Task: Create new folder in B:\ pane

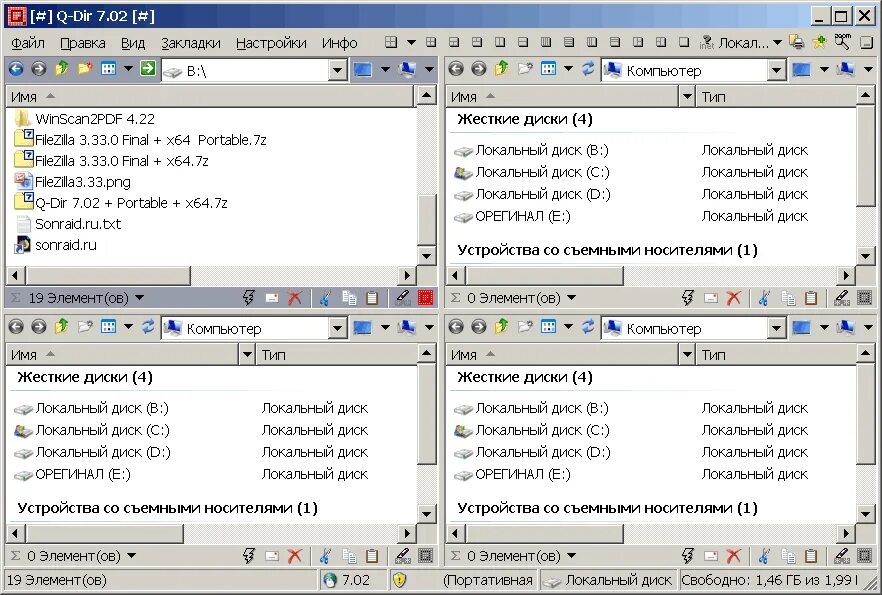Action: [x=85, y=69]
